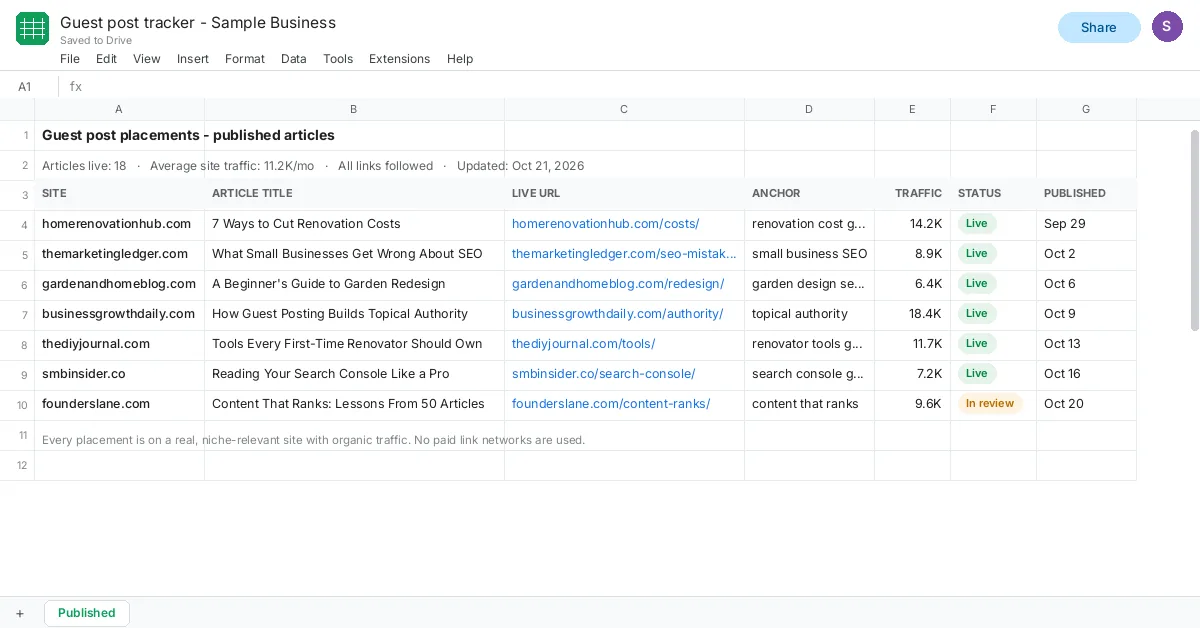This screenshot has height=628, width=1200.
Task: Select the 'Sep 29' published date cell
Action: pyautogui.click(x=1086, y=225)
